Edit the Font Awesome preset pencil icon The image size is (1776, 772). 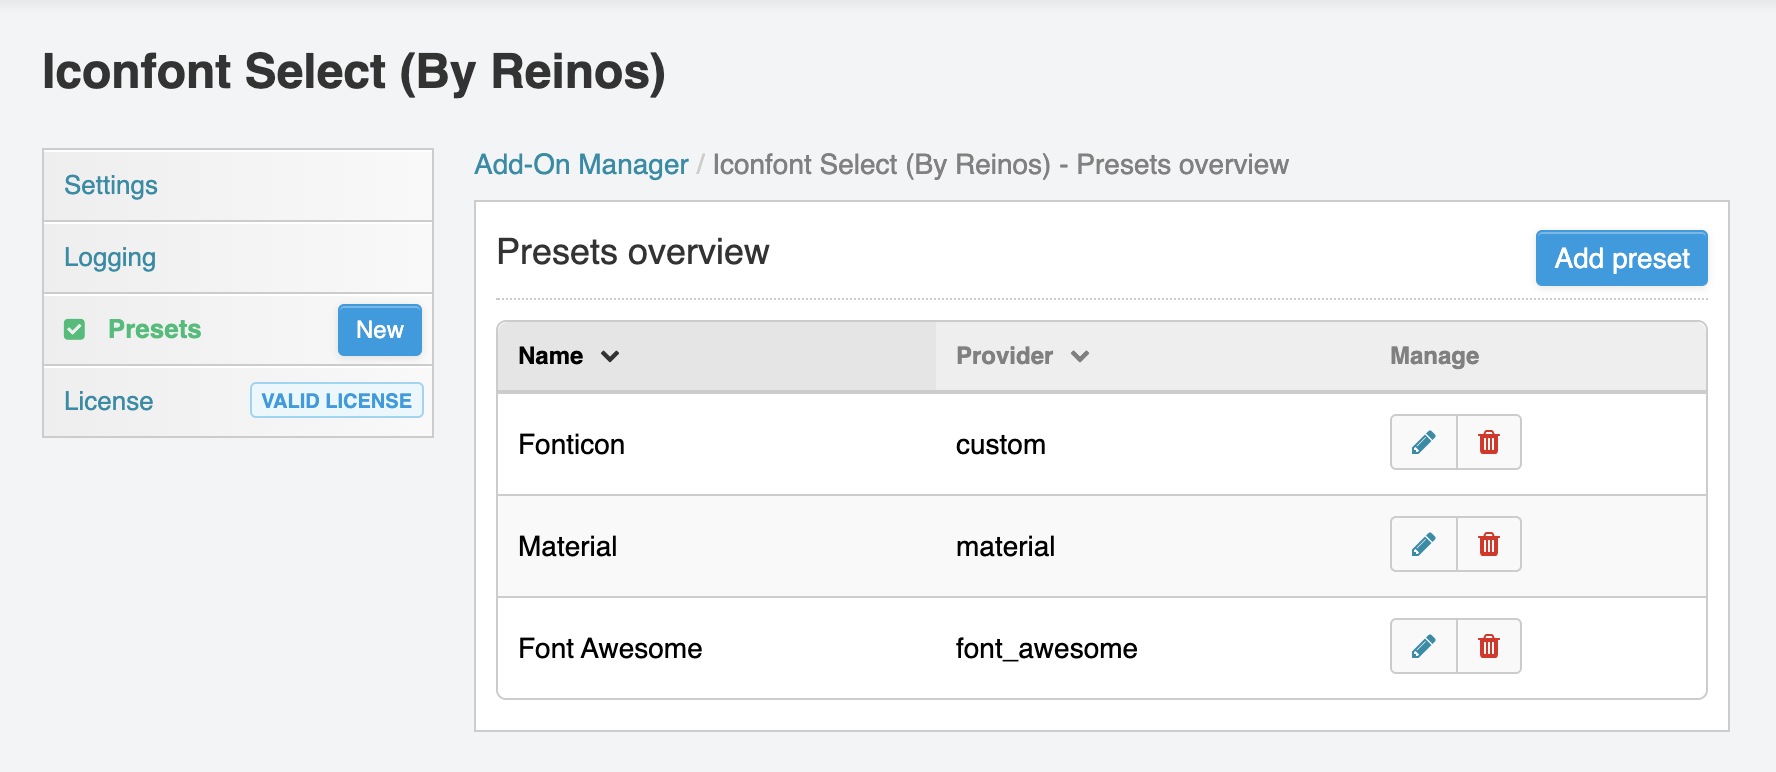tap(1424, 646)
